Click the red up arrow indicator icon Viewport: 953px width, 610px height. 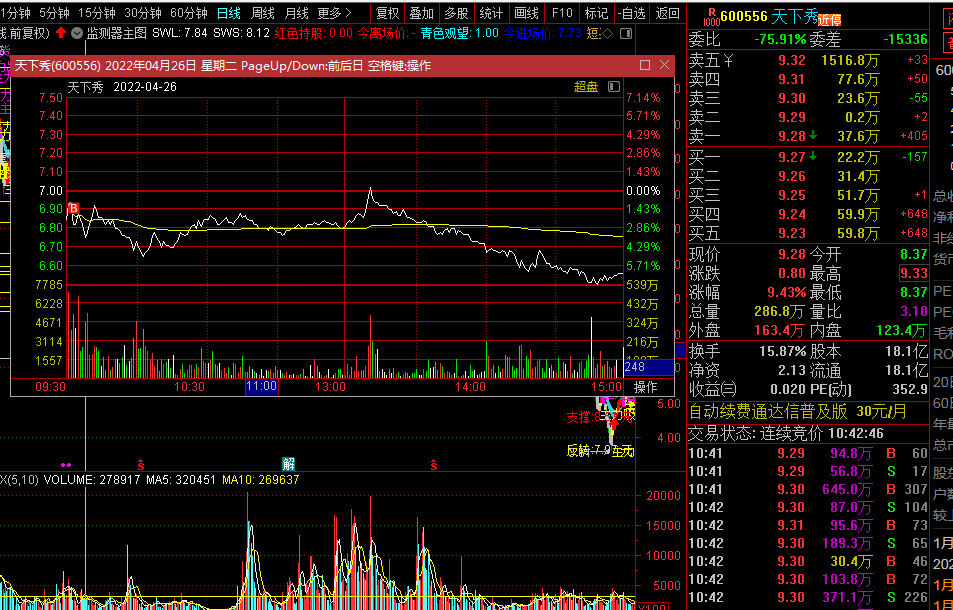coord(61,33)
